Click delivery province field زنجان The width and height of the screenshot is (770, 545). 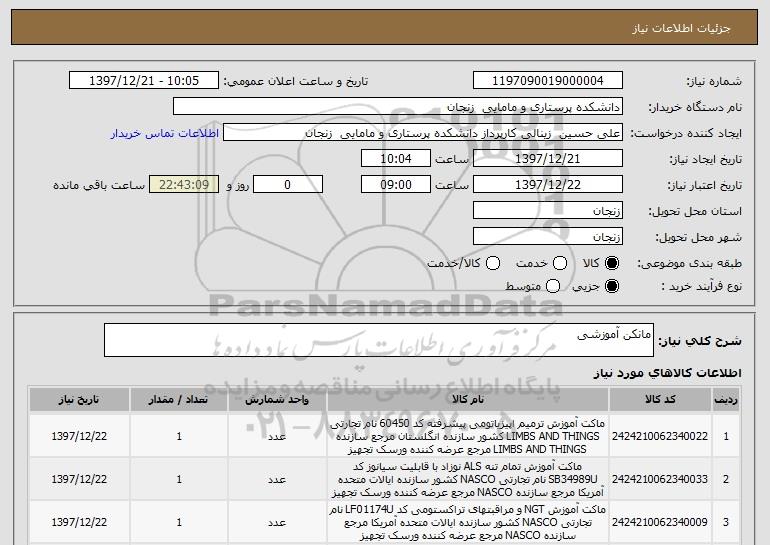coord(548,211)
